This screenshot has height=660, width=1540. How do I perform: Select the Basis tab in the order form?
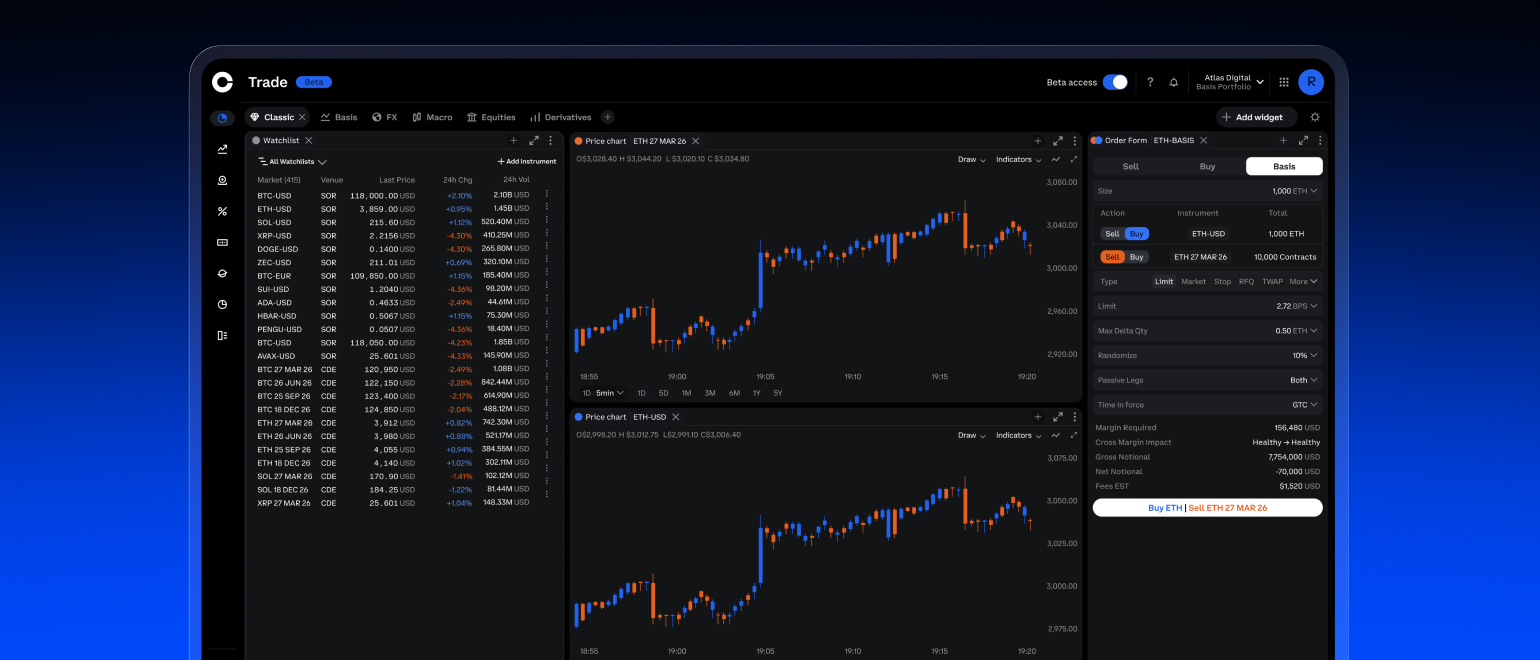click(1284, 166)
